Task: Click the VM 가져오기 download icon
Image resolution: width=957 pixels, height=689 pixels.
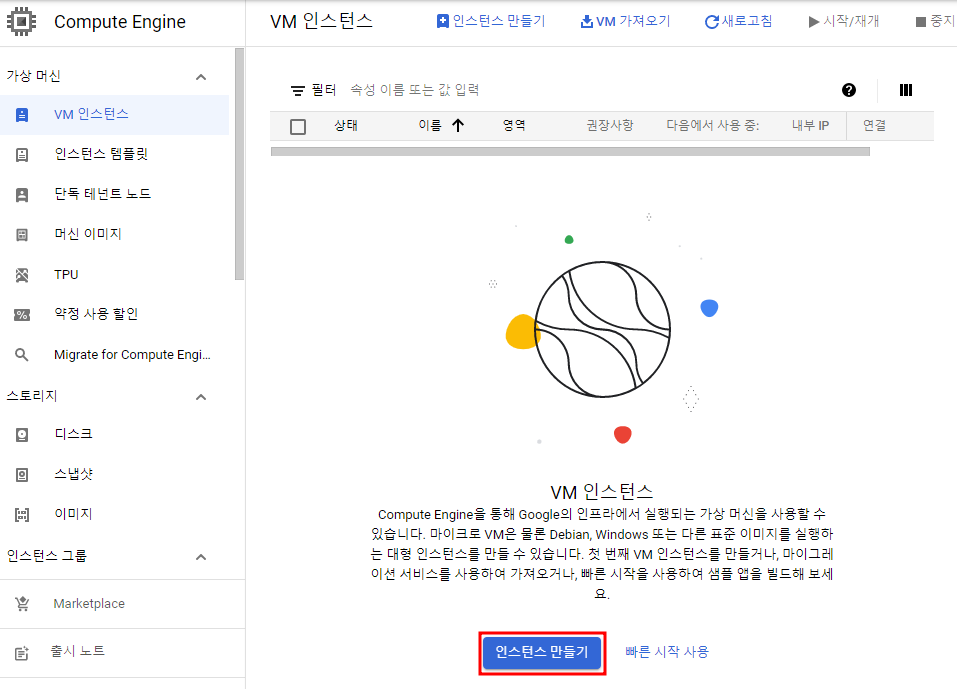Action: point(587,22)
